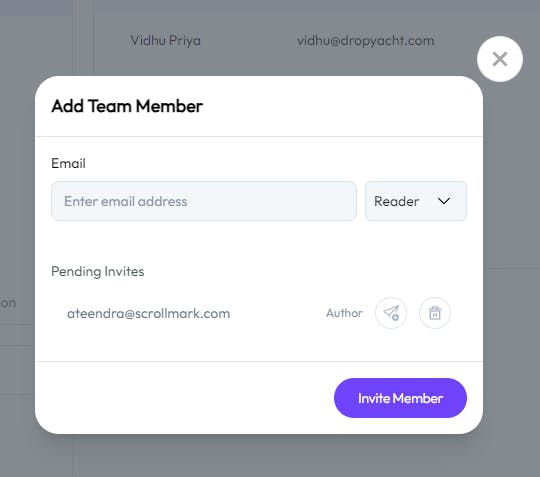Click the Add Team Member heading
Screen dimensions: 540x477
[x=127, y=106]
